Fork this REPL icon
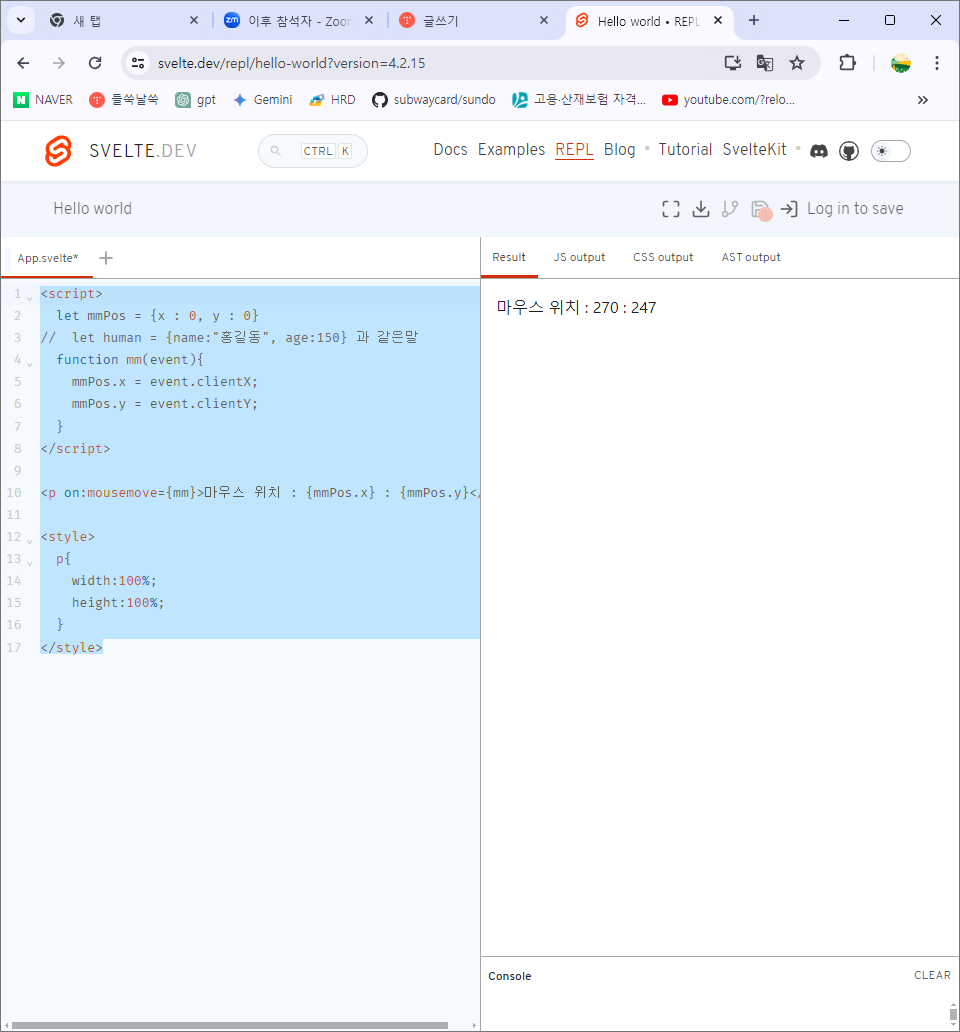The image size is (960, 1032). (730, 209)
